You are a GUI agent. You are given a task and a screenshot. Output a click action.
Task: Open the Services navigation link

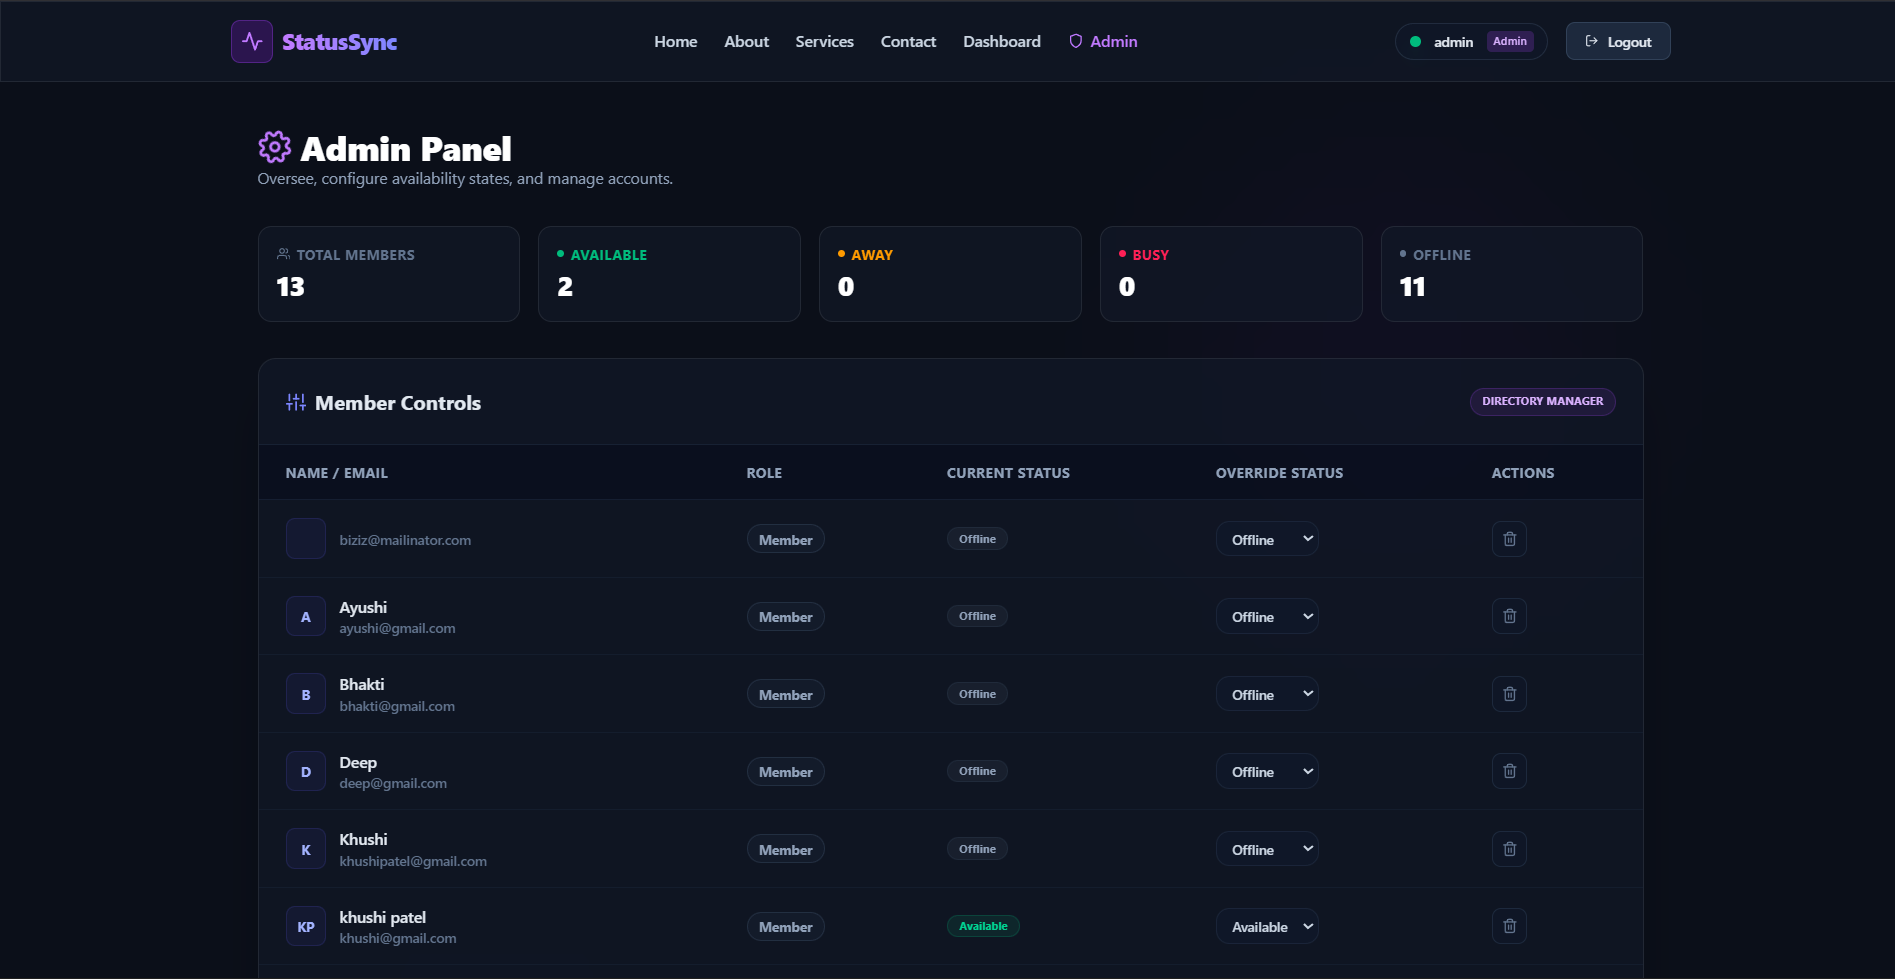[x=824, y=42]
